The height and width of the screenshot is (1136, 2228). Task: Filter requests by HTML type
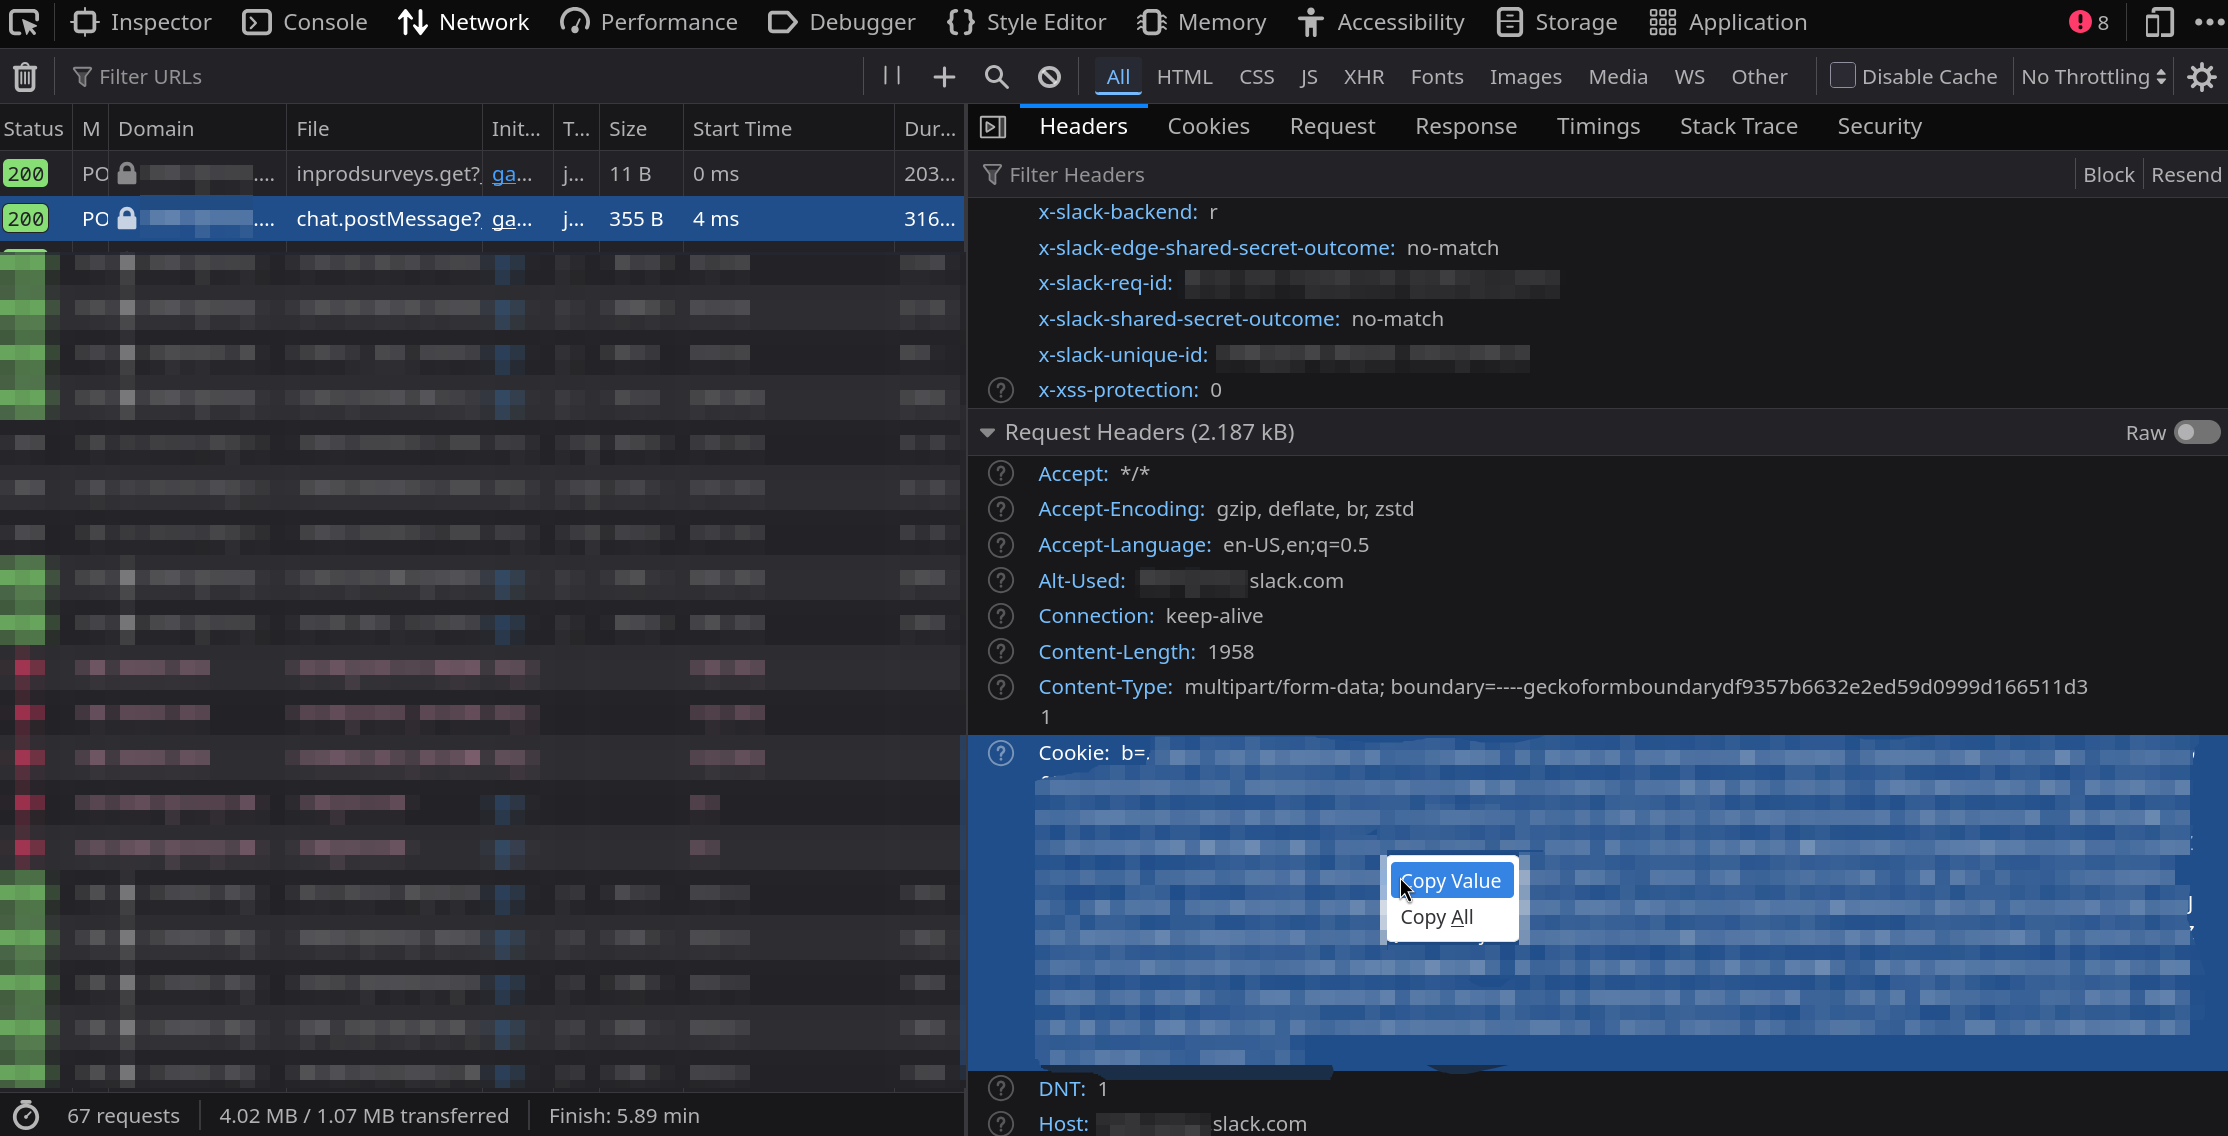(x=1184, y=77)
